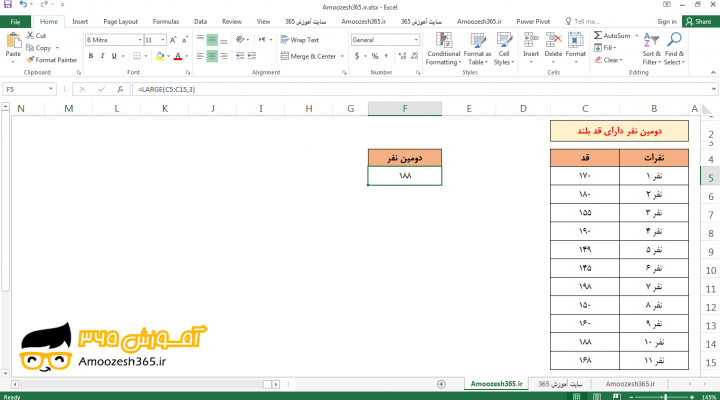Increase indent of cell content

252,56
